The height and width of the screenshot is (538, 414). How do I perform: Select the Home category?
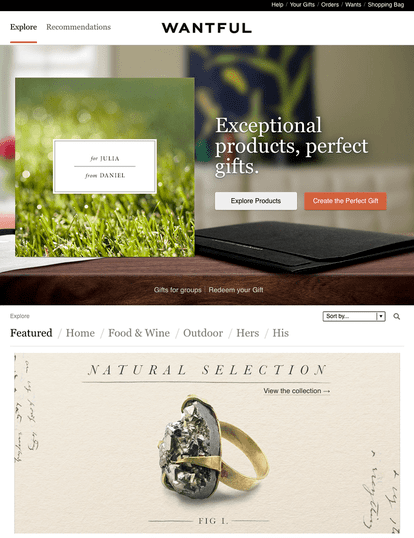click(x=80, y=333)
